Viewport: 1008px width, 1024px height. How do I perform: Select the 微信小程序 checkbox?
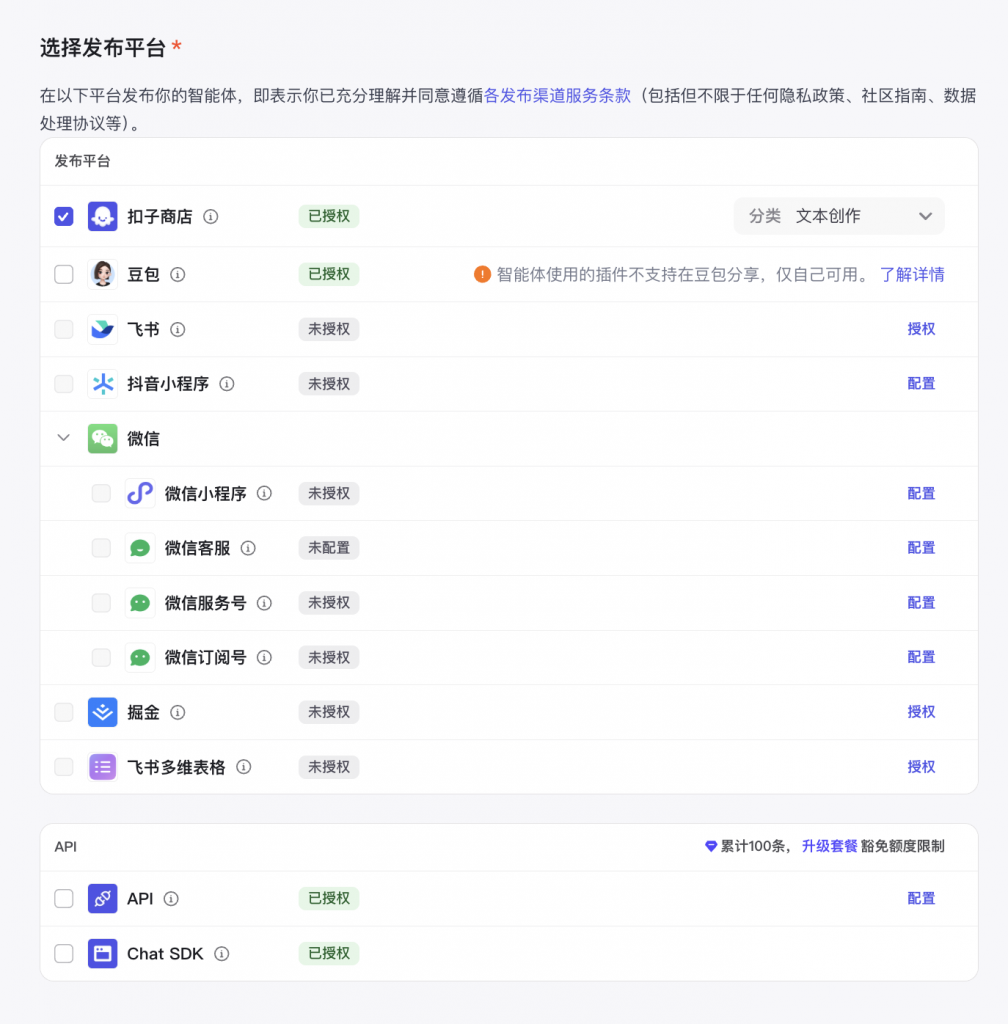[101, 493]
